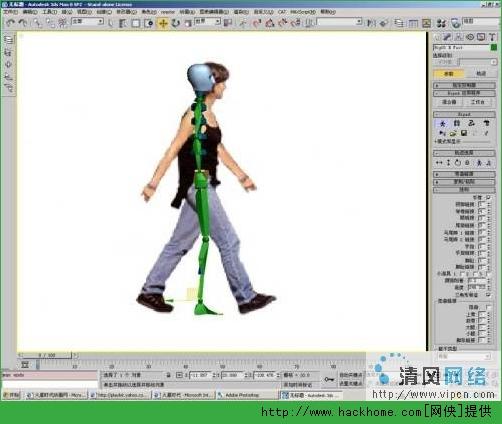502x424 pixels.
Task: Switch to the Display command panel tab
Action: [x=481, y=37]
